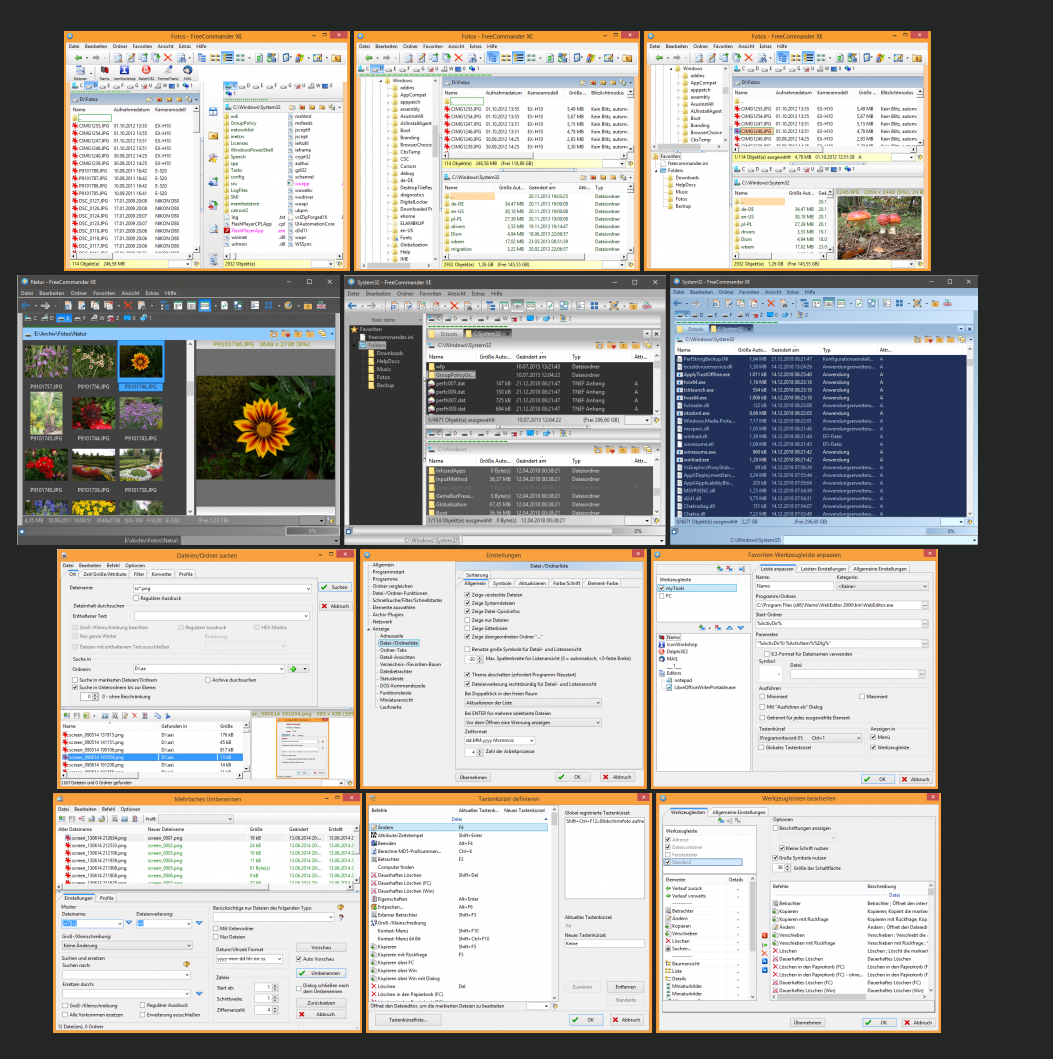Click Zurücksetzen in Mehrfaches Umbenennen

tap(321, 1003)
